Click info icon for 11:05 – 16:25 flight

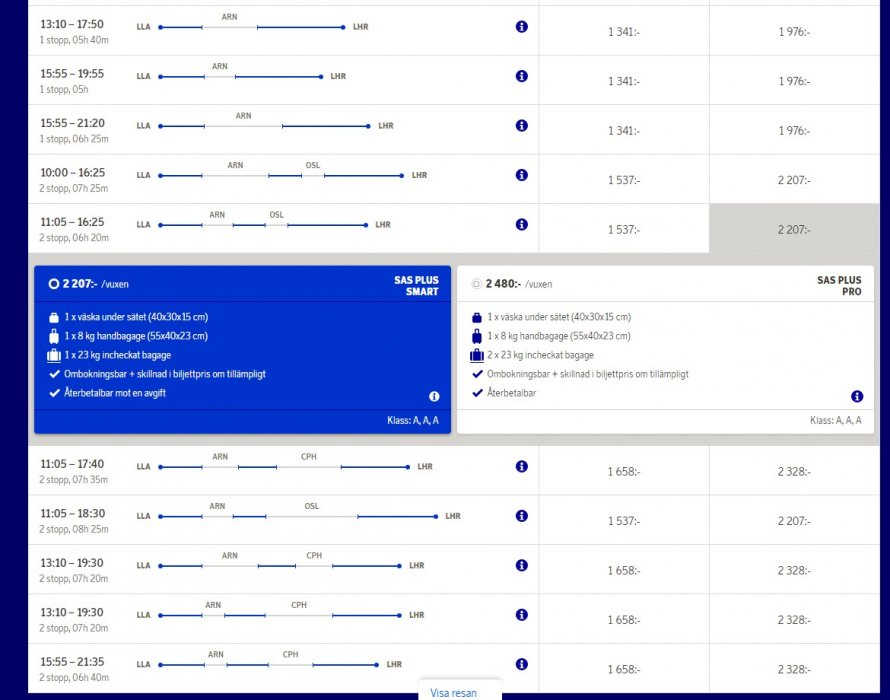pos(521,225)
